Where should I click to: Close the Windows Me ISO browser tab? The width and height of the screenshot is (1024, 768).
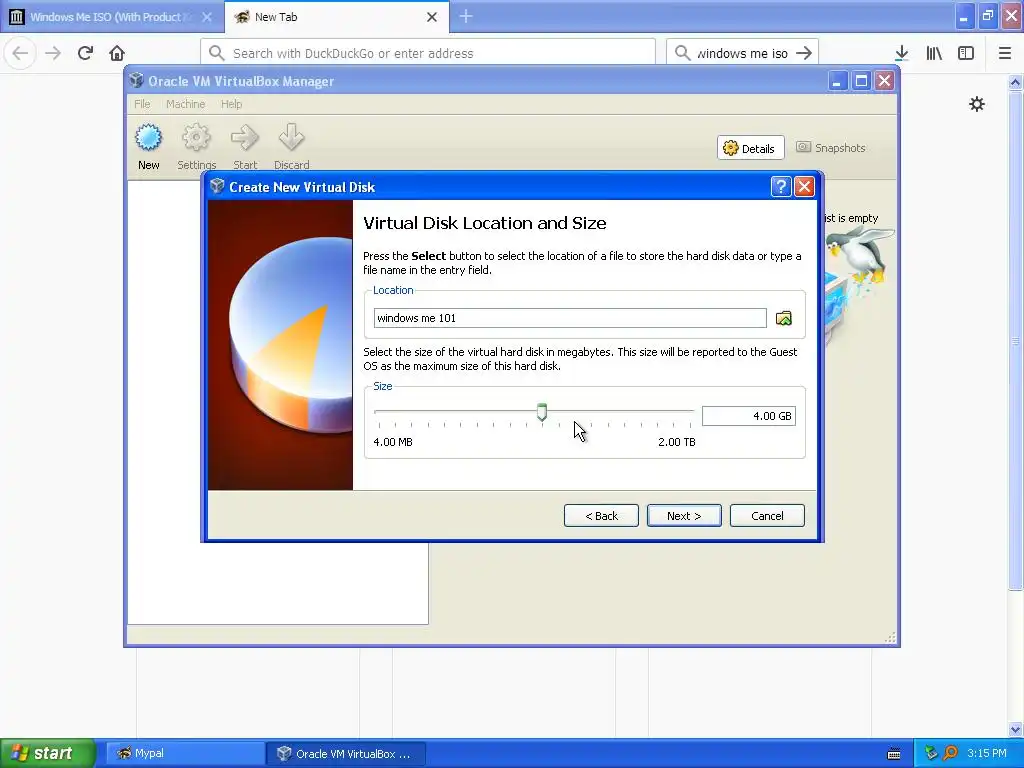[x=207, y=17]
